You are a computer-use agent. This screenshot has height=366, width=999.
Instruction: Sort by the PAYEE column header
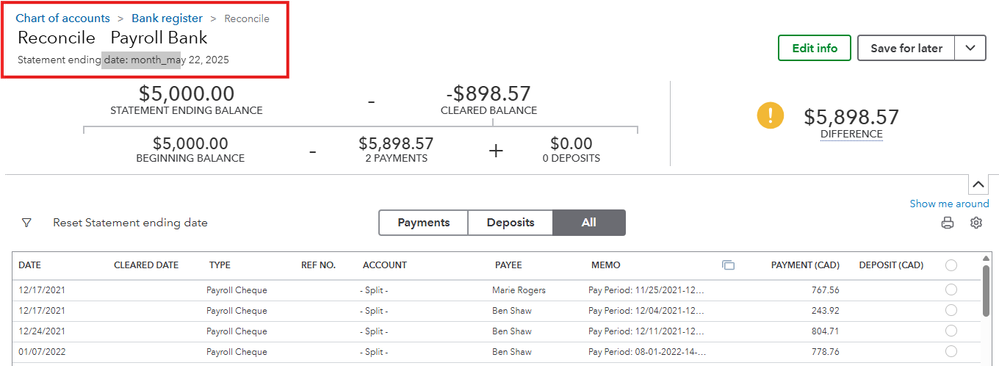(508, 265)
